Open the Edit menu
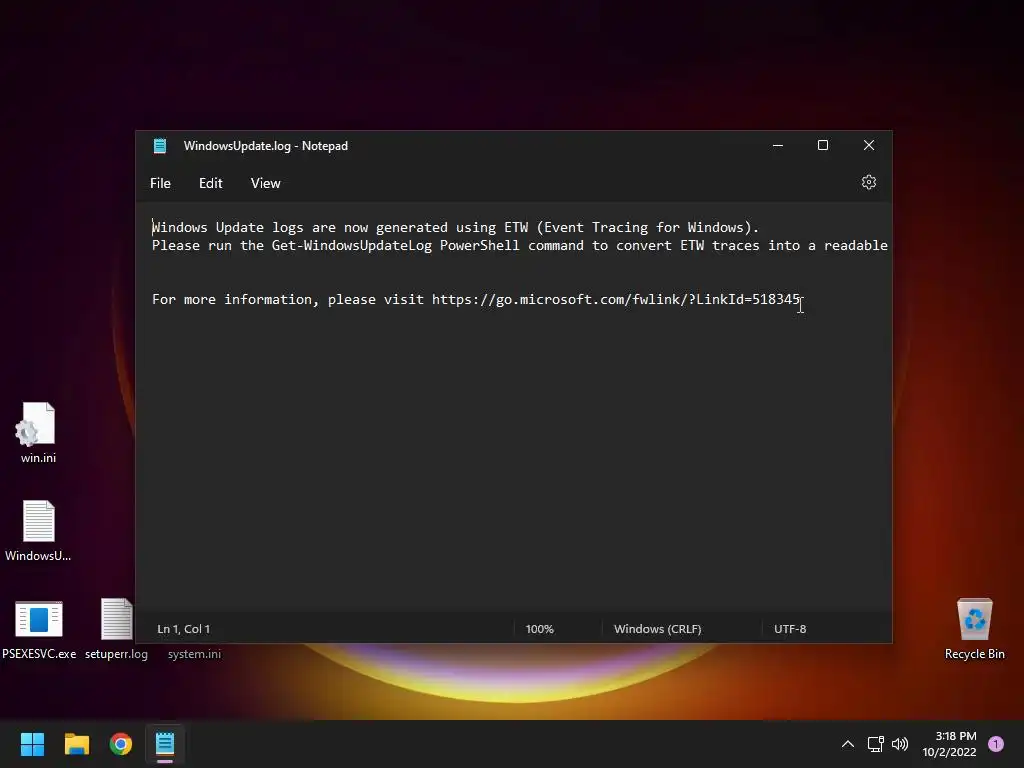Image resolution: width=1024 pixels, height=768 pixels. pyautogui.click(x=210, y=184)
